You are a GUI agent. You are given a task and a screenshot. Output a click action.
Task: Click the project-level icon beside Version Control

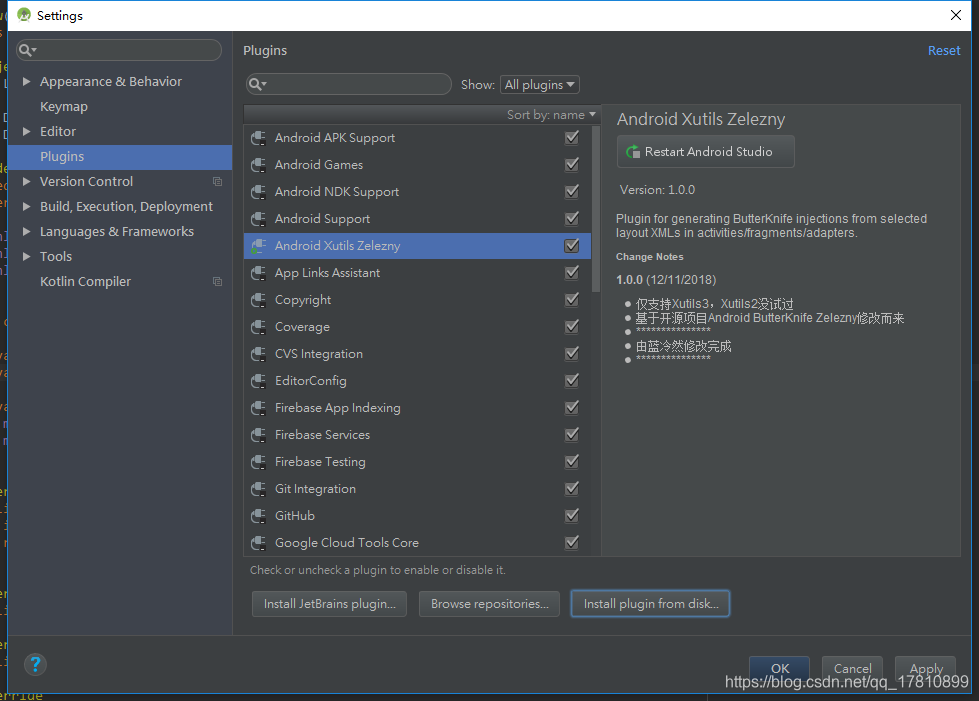217,182
